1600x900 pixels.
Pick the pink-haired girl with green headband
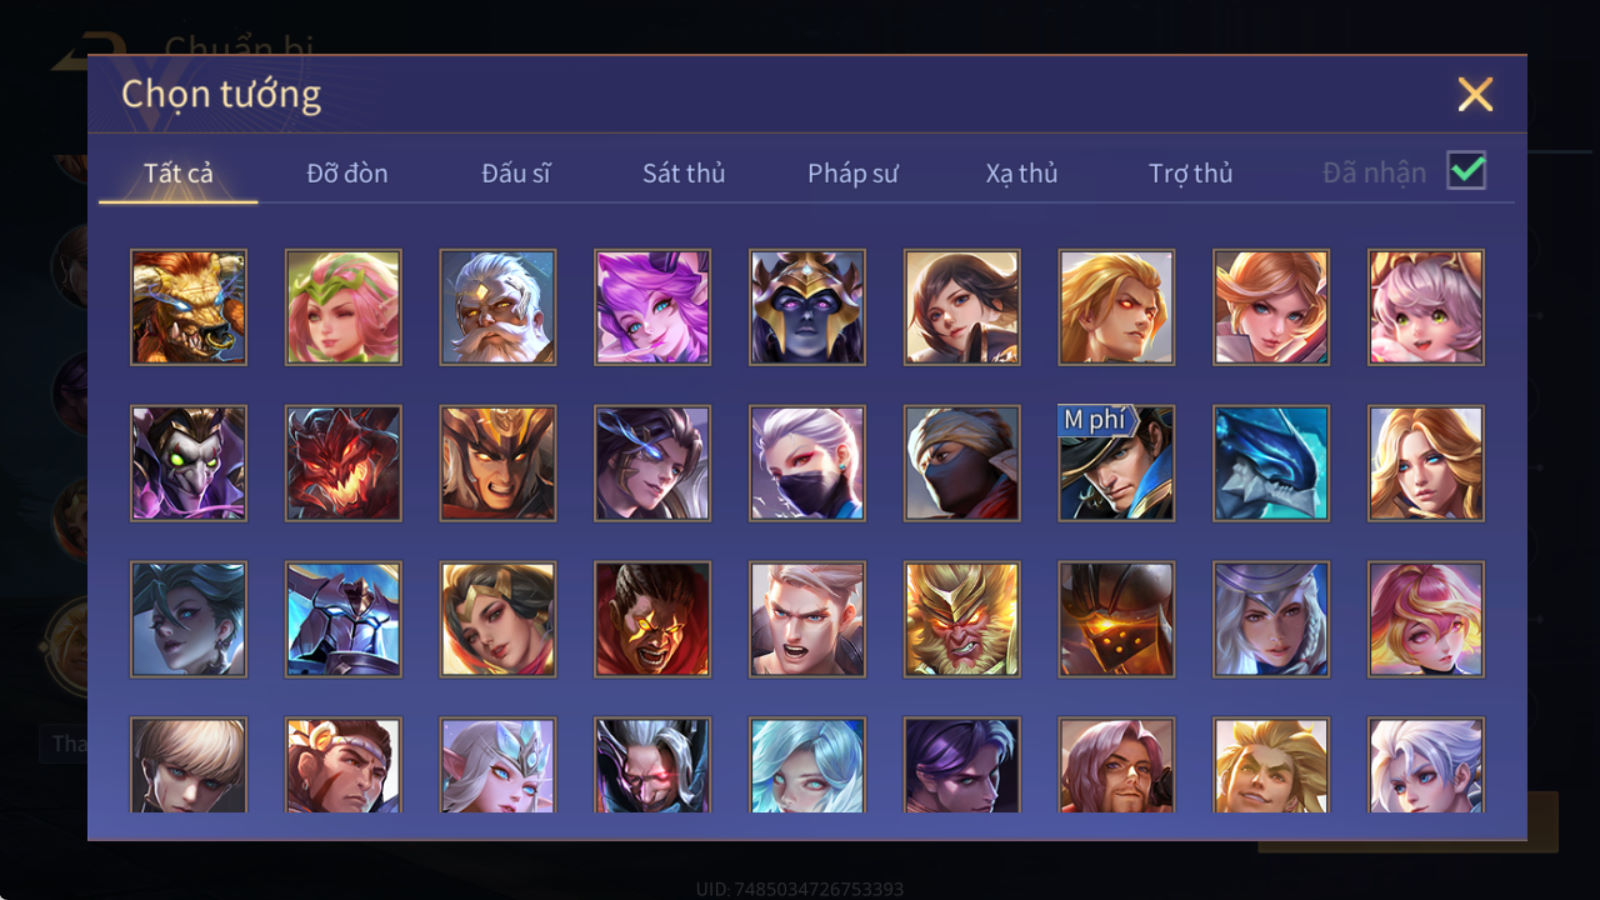[343, 307]
